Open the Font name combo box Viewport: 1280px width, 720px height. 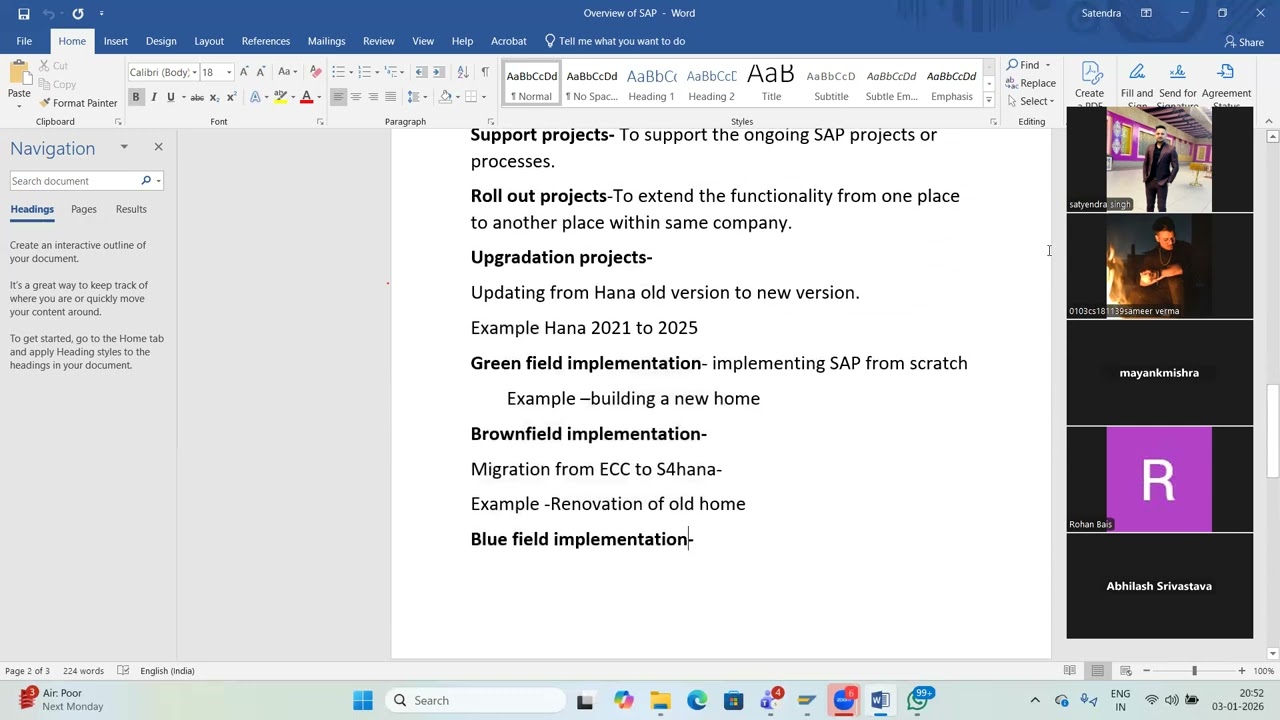162,72
